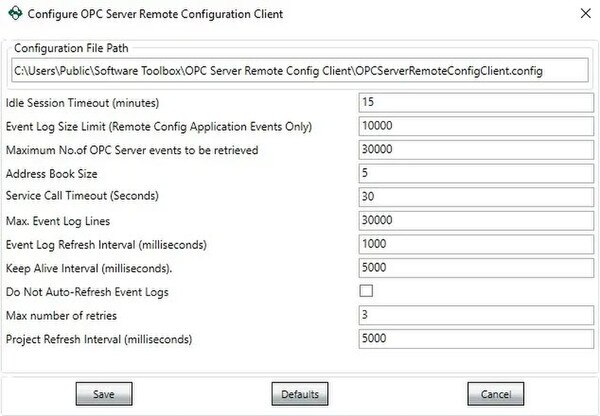
Task: Click the 'Service Call Timeout (Seconds)' label
Action: point(82,196)
